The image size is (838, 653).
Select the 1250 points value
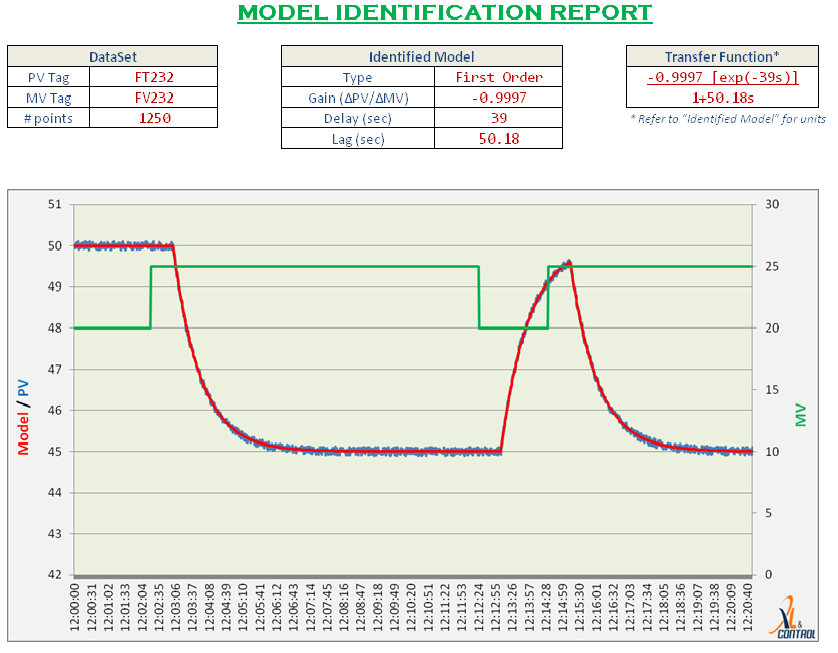coord(154,118)
